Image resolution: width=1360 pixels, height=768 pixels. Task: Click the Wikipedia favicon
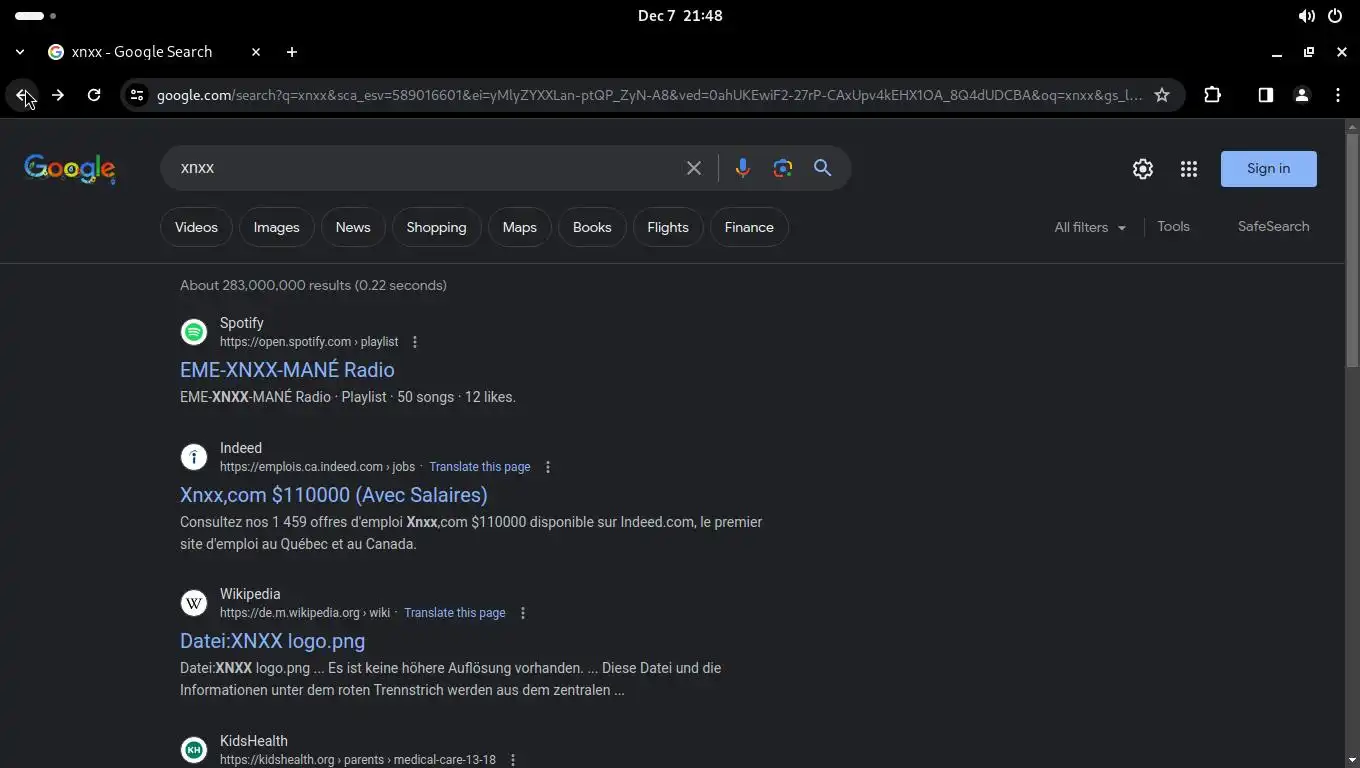pos(194,603)
